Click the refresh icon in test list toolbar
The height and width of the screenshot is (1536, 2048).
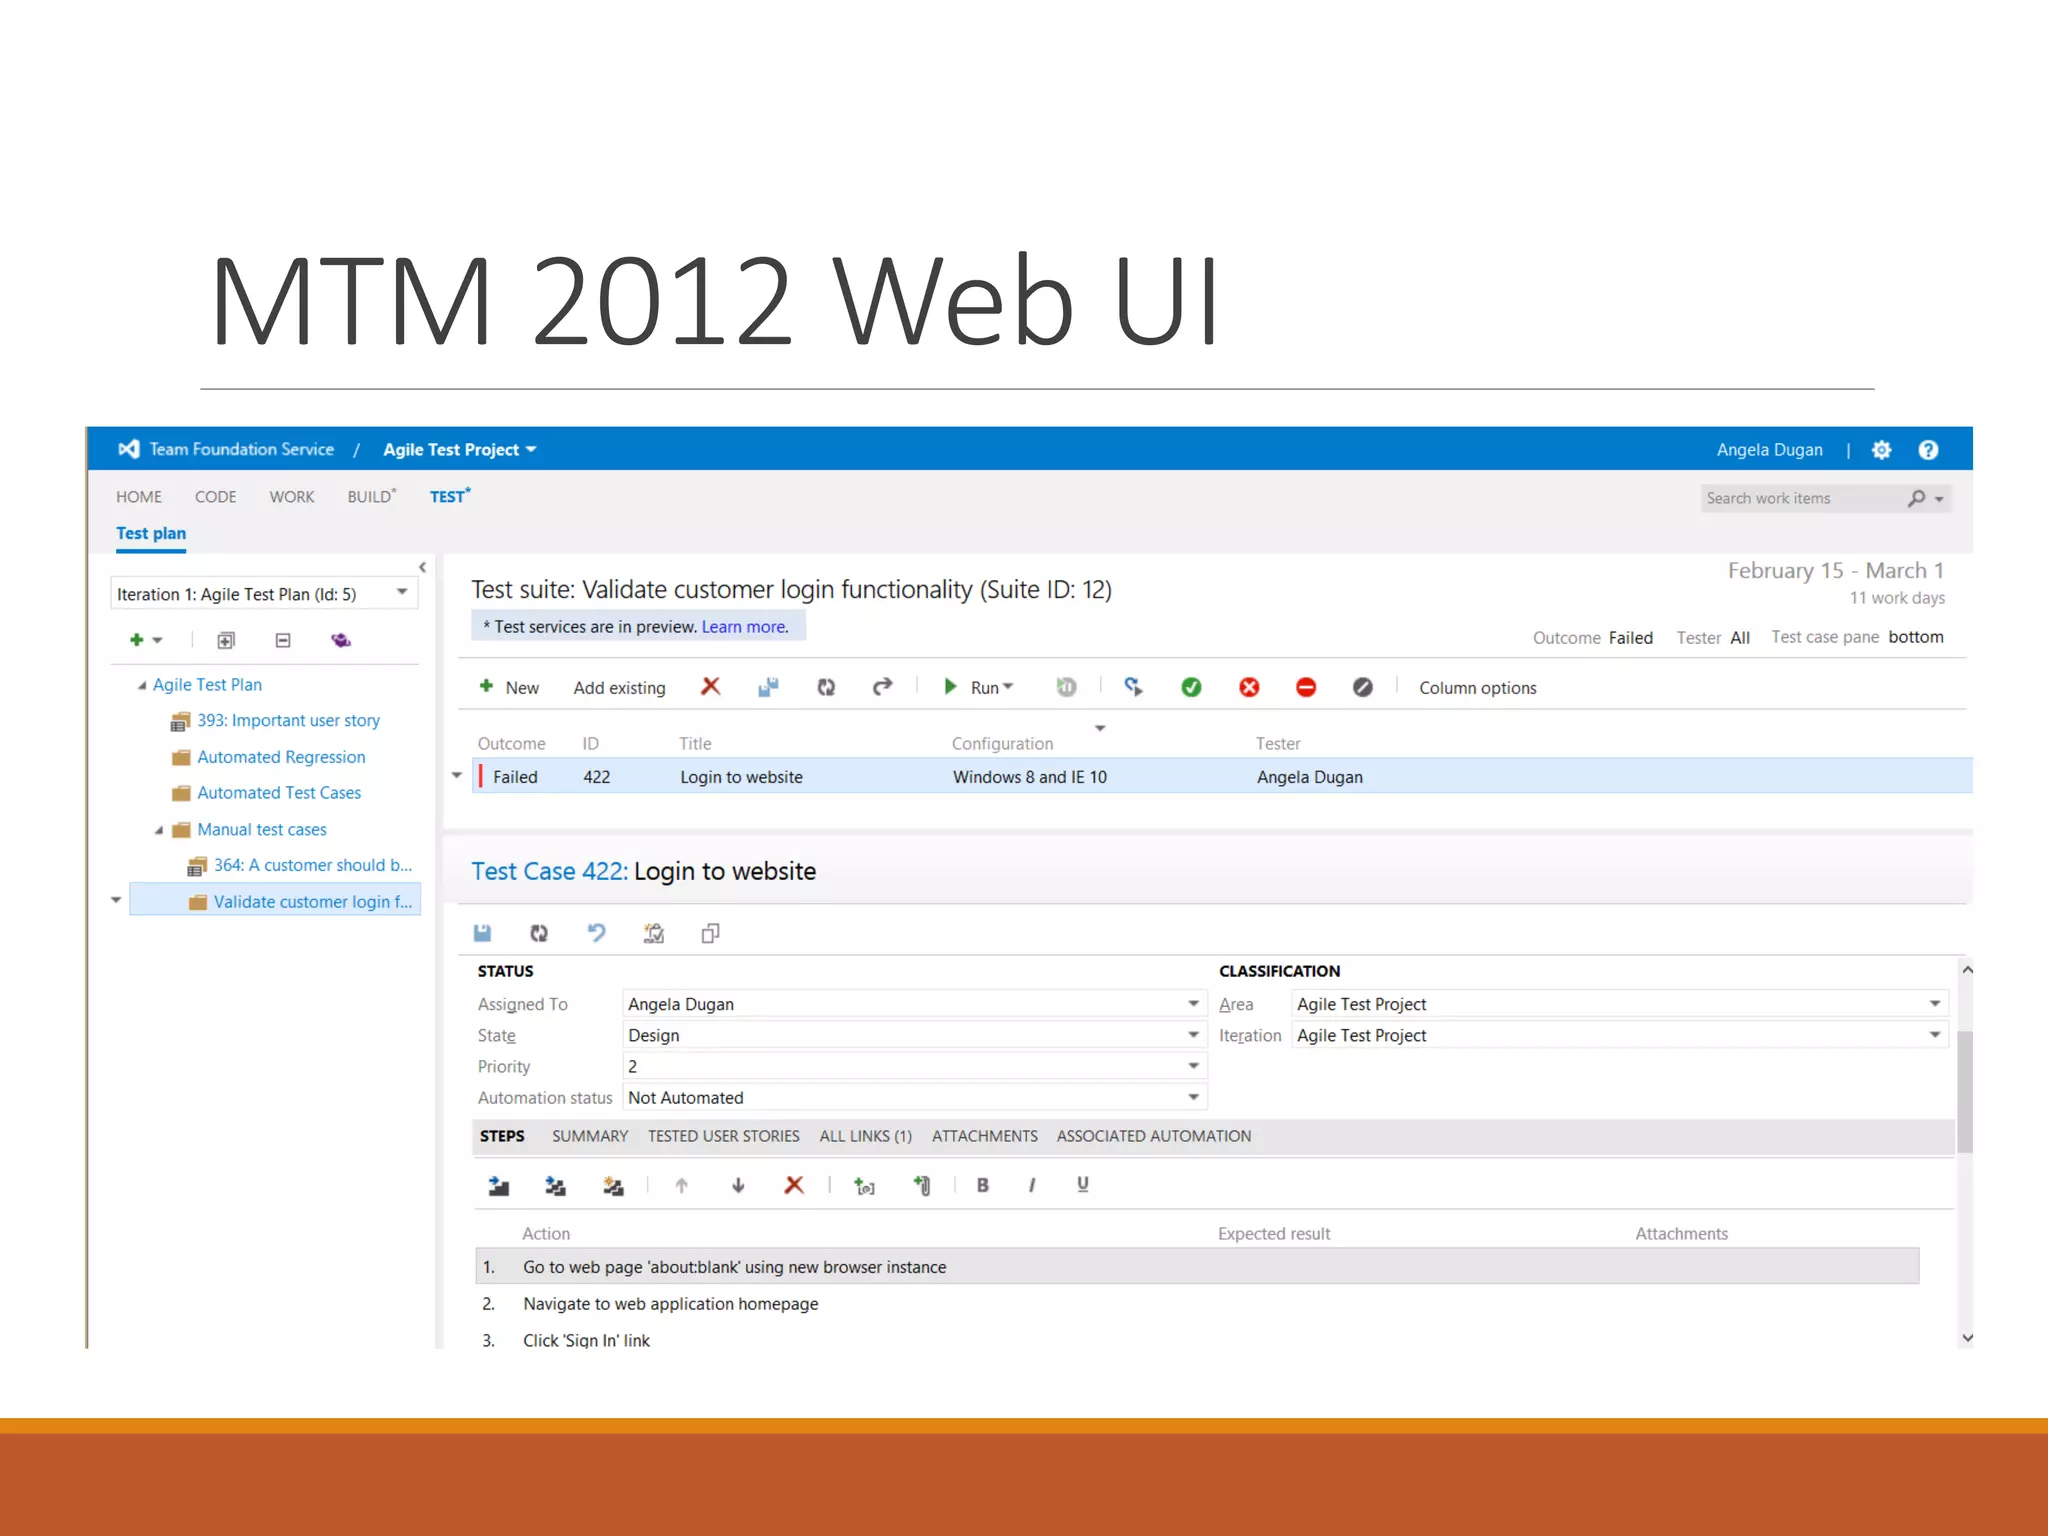coord(826,687)
